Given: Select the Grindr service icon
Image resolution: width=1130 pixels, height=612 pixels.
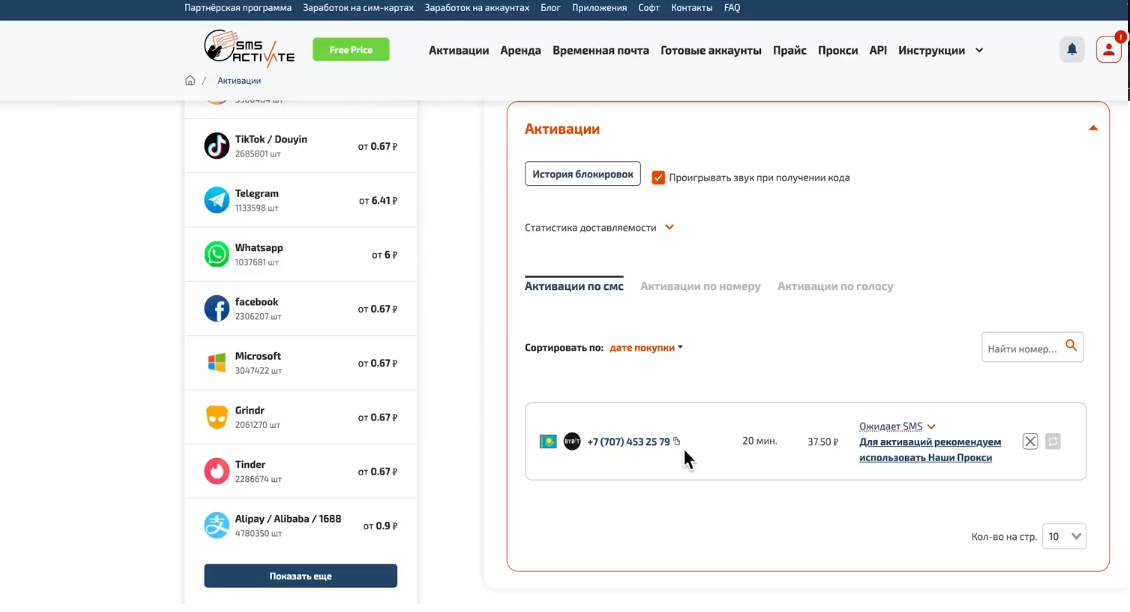Looking at the screenshot, I should pos(216,417).
